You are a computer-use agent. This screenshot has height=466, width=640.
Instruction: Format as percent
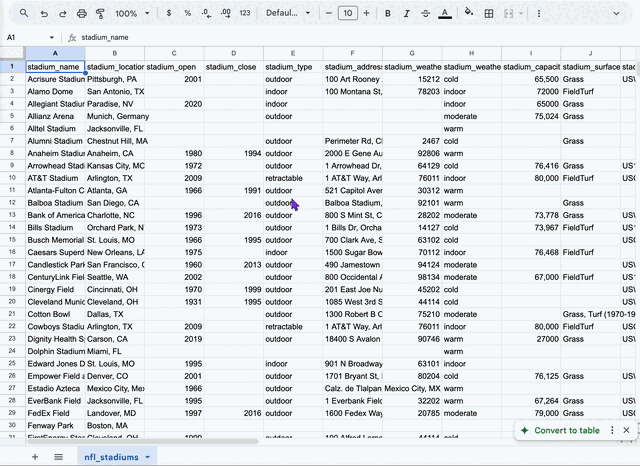point(187,13)
